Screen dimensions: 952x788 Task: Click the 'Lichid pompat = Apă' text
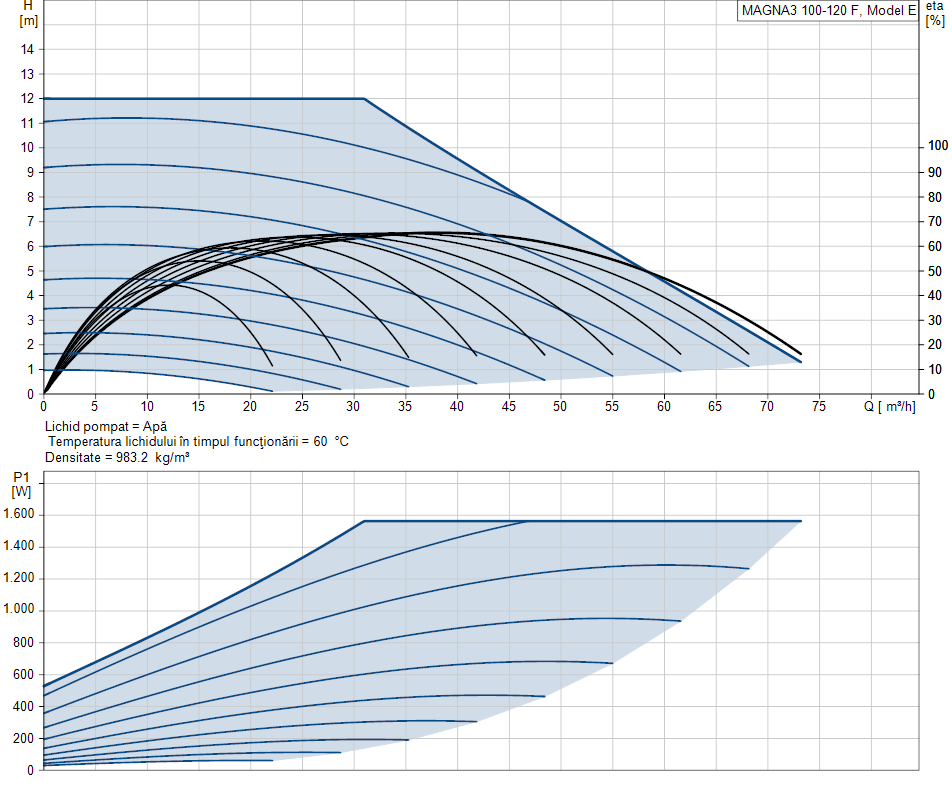(106, 427)
